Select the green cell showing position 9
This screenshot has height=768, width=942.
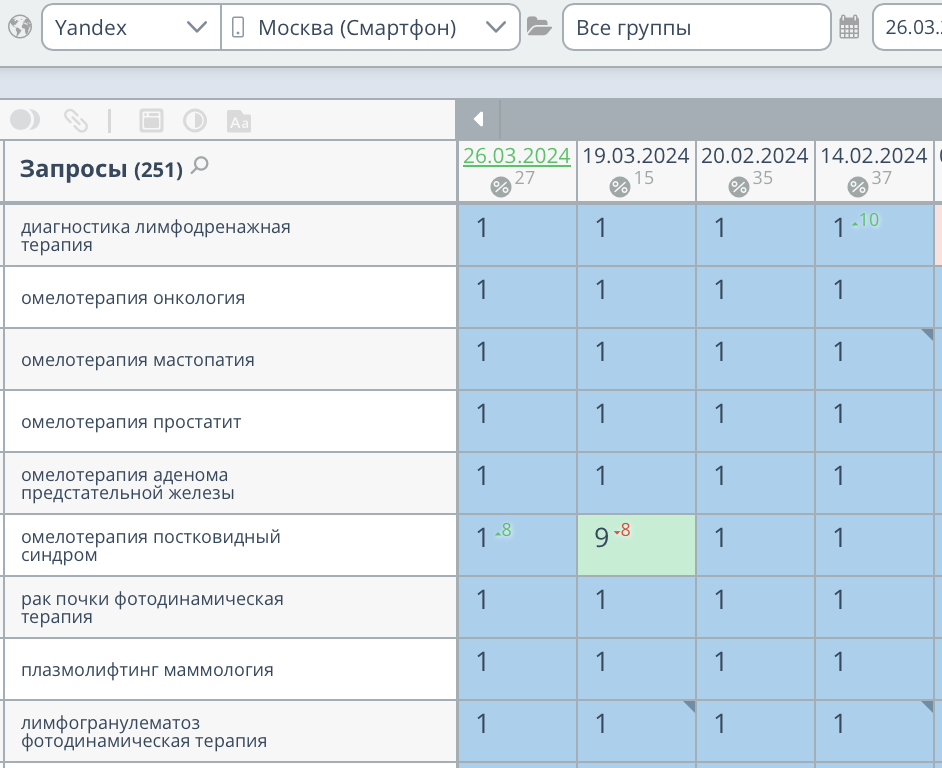[x=635, y=544]
